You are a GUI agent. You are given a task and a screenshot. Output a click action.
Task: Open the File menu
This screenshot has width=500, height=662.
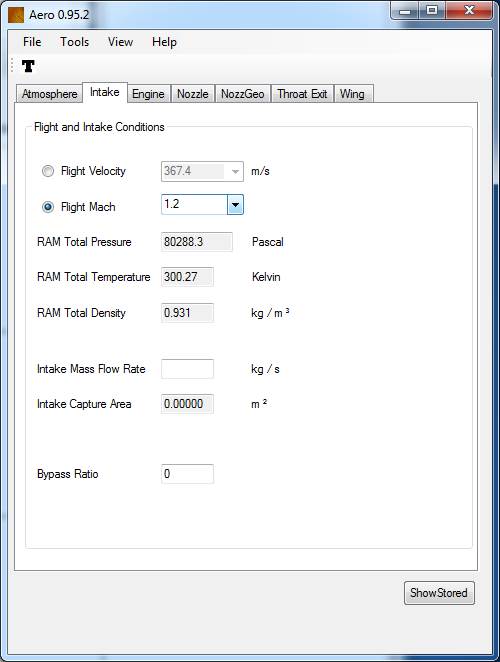(32, 42)
